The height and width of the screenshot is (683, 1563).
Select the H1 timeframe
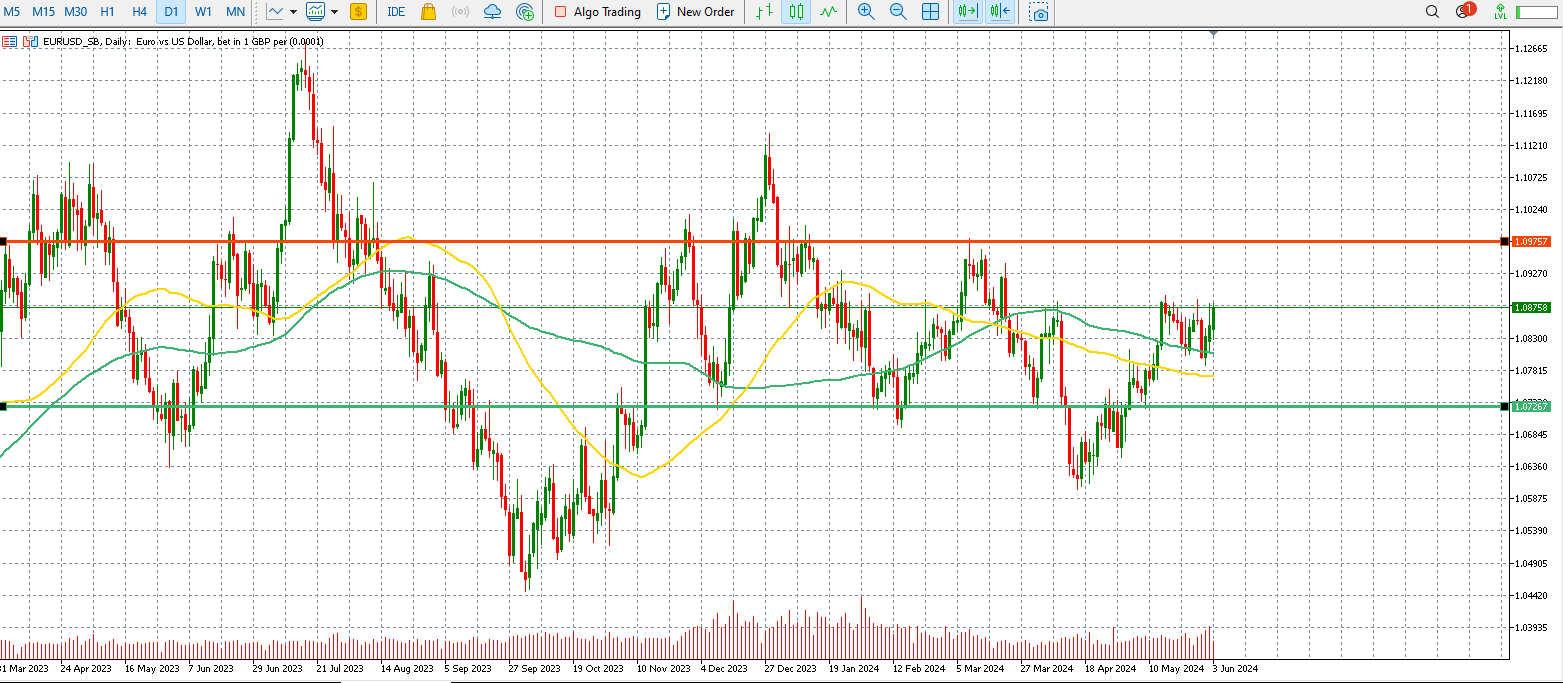(108, 12)
